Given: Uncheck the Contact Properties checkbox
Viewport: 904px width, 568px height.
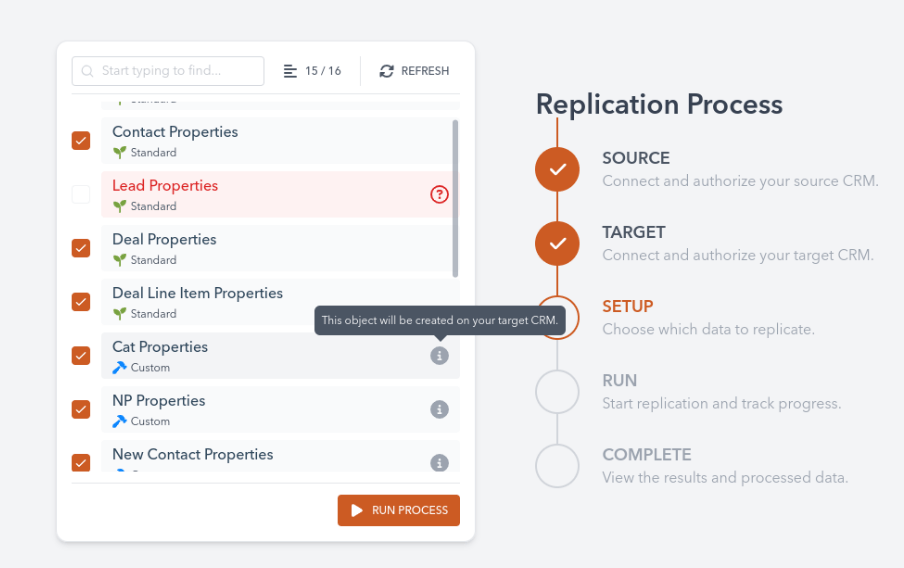Looking at the screenshot, I should coord(81,141).
